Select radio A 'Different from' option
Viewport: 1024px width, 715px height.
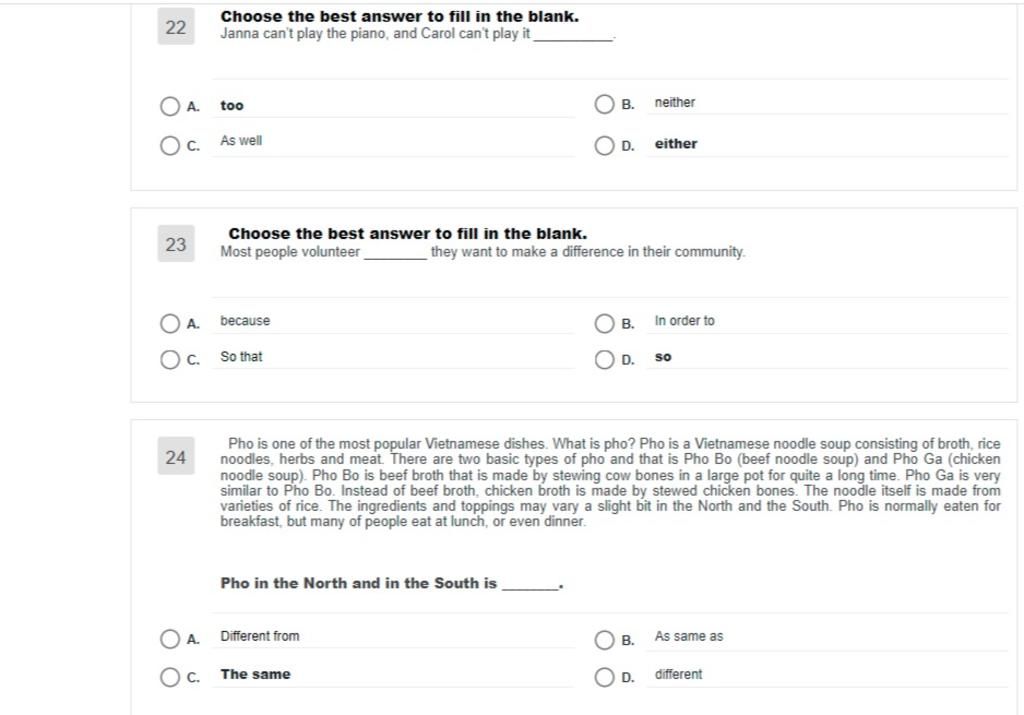[x=170, y=639]
